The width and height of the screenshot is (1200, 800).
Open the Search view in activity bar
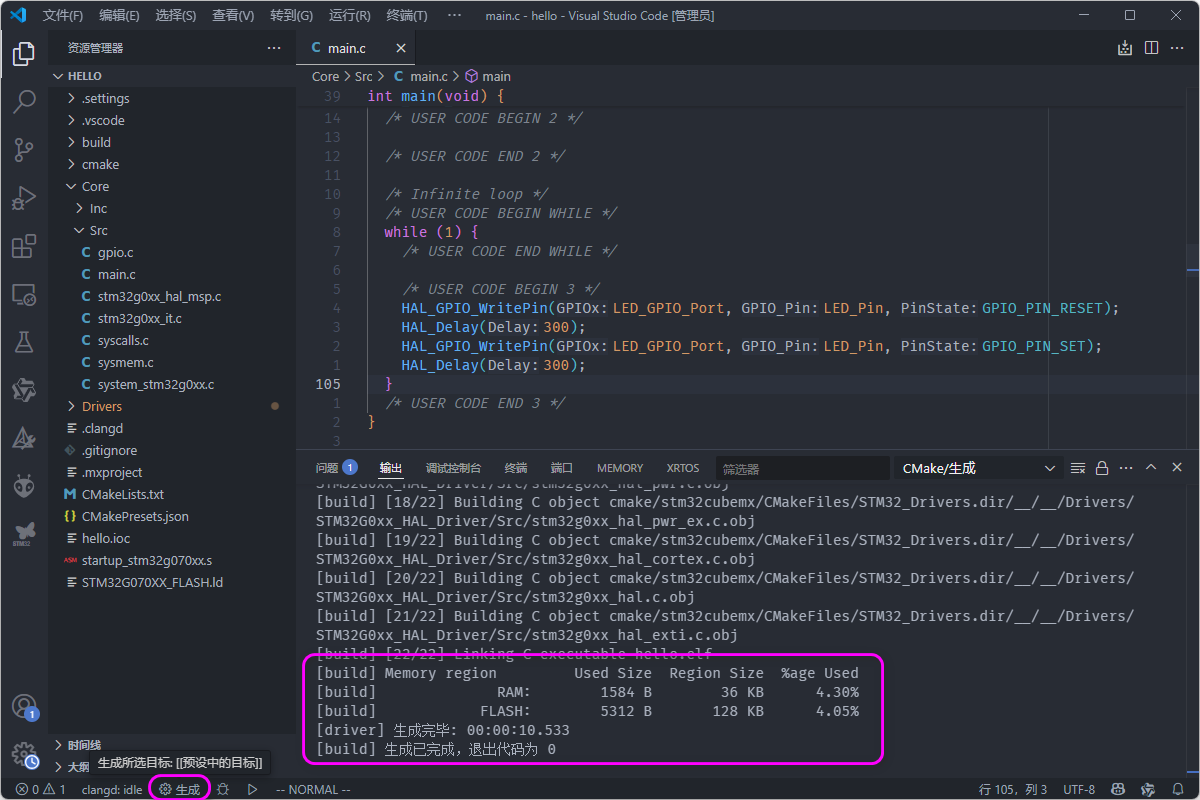point(24,101)
